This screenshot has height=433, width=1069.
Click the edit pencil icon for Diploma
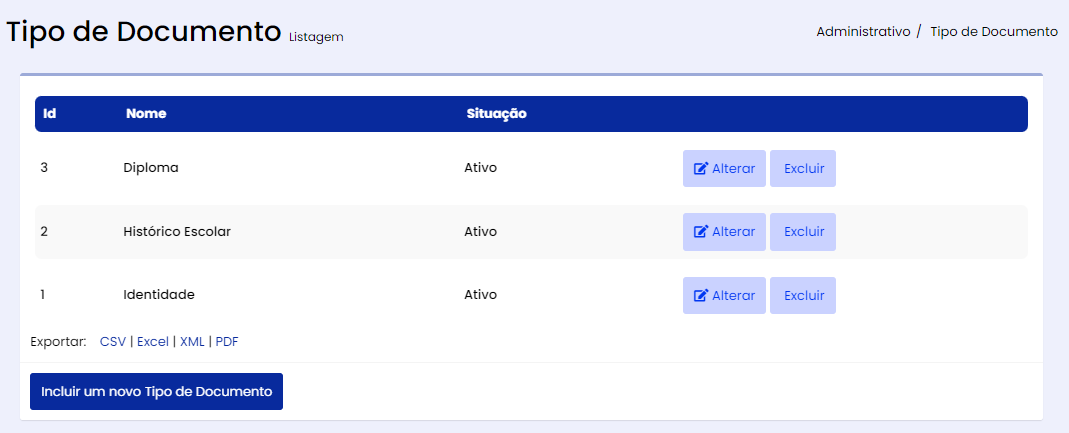click(701, 169)
